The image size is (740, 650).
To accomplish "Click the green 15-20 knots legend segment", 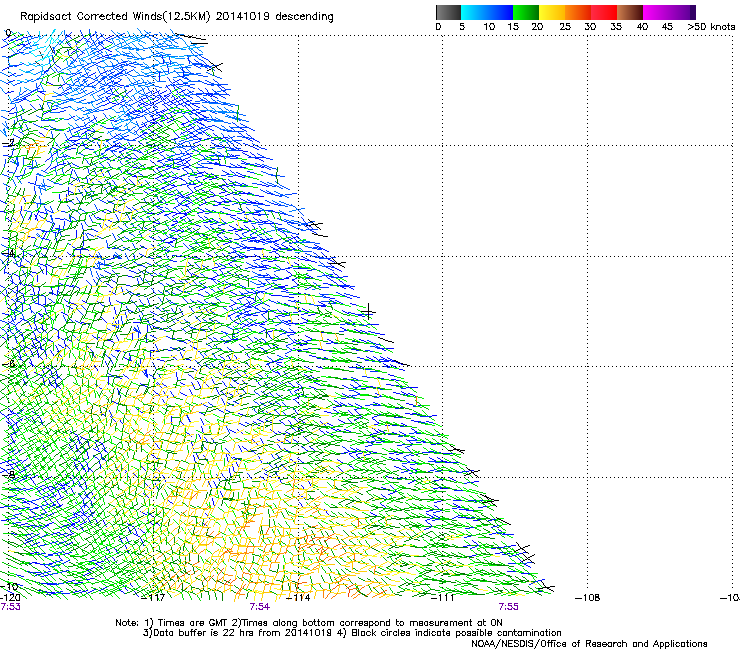I will point(526,12).
